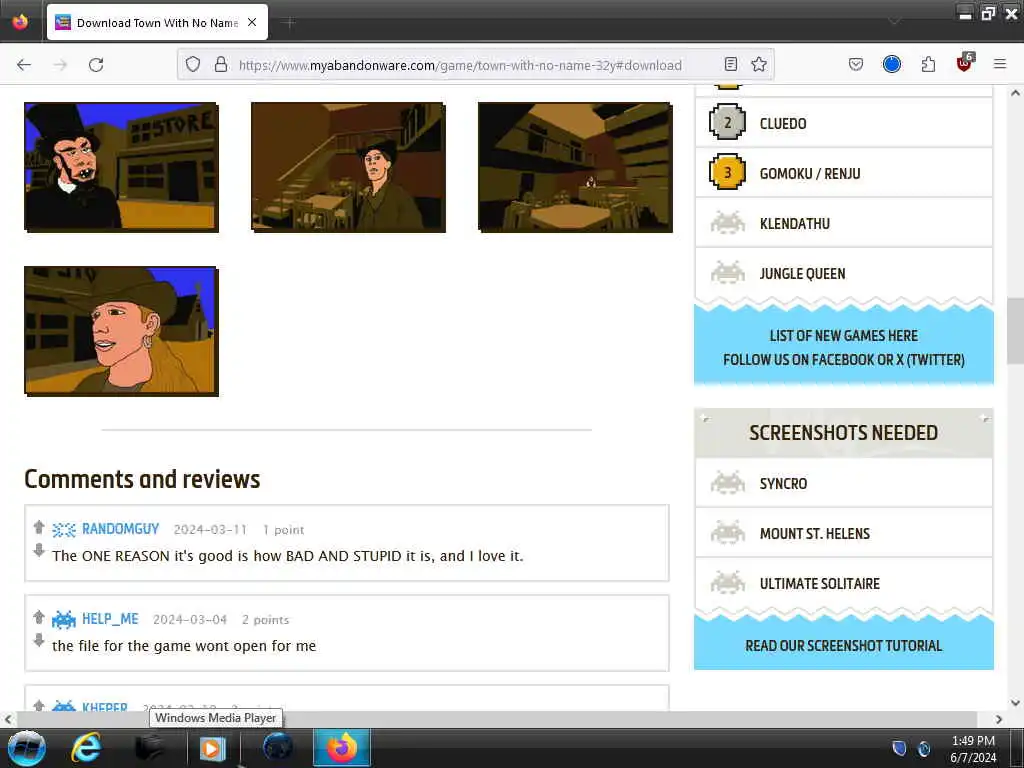Select the Download Town With No Name tab
This screenshot has height=768, width=1024.
coord(157,22)
